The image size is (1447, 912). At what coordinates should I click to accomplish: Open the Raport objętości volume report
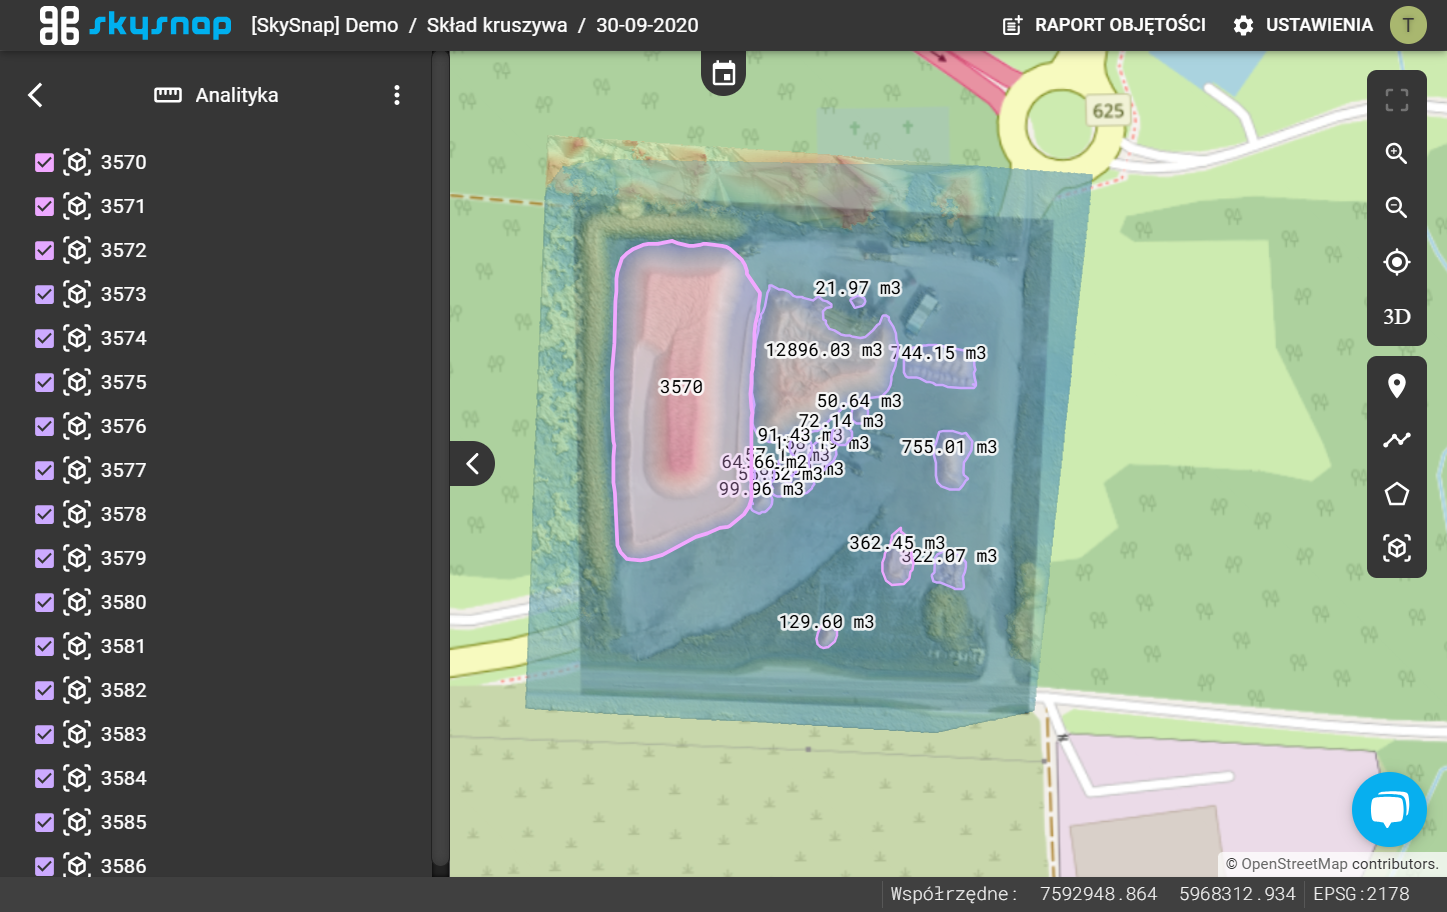click(1104, 25)
